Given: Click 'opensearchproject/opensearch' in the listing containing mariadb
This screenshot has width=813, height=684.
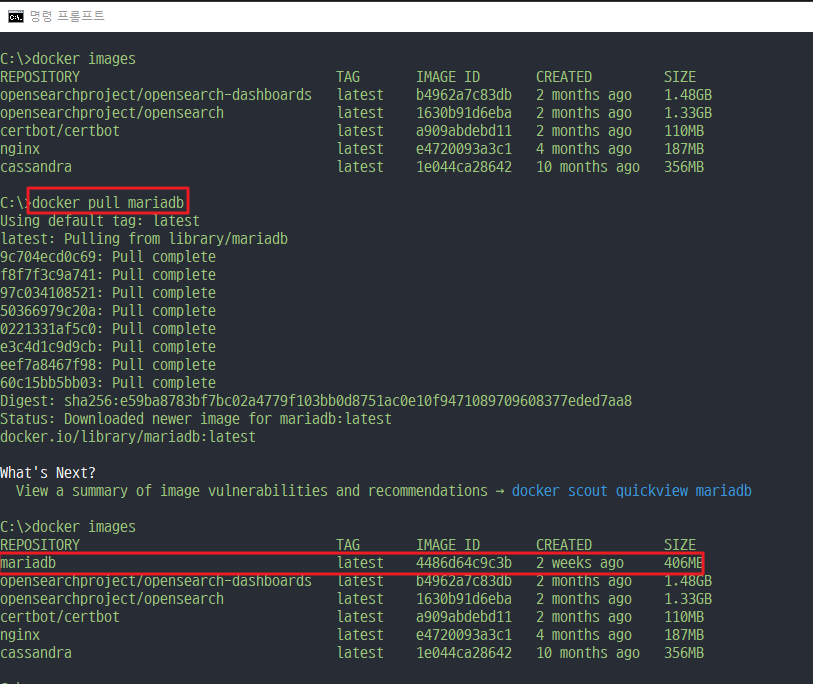Looking at the screenshot, I should [112, 599].
